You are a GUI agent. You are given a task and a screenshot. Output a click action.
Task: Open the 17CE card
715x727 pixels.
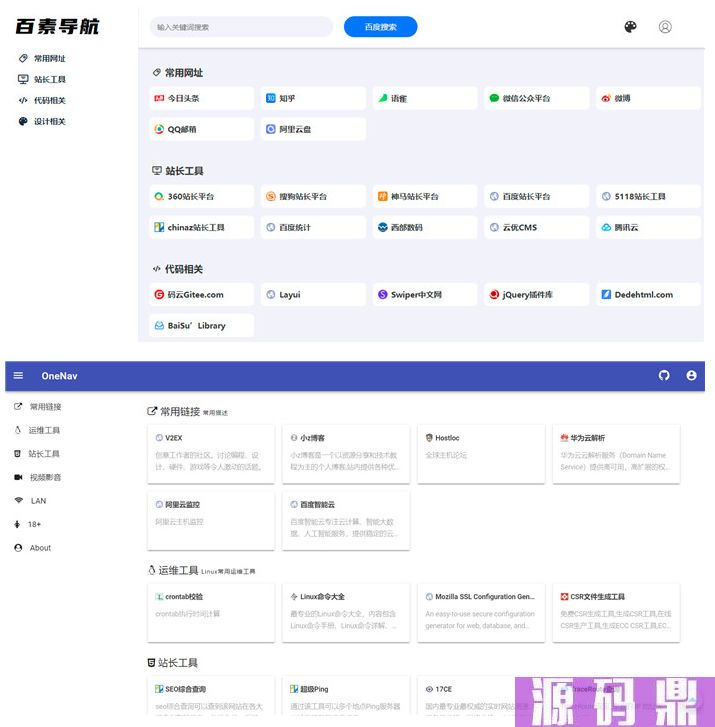(466, 695)
